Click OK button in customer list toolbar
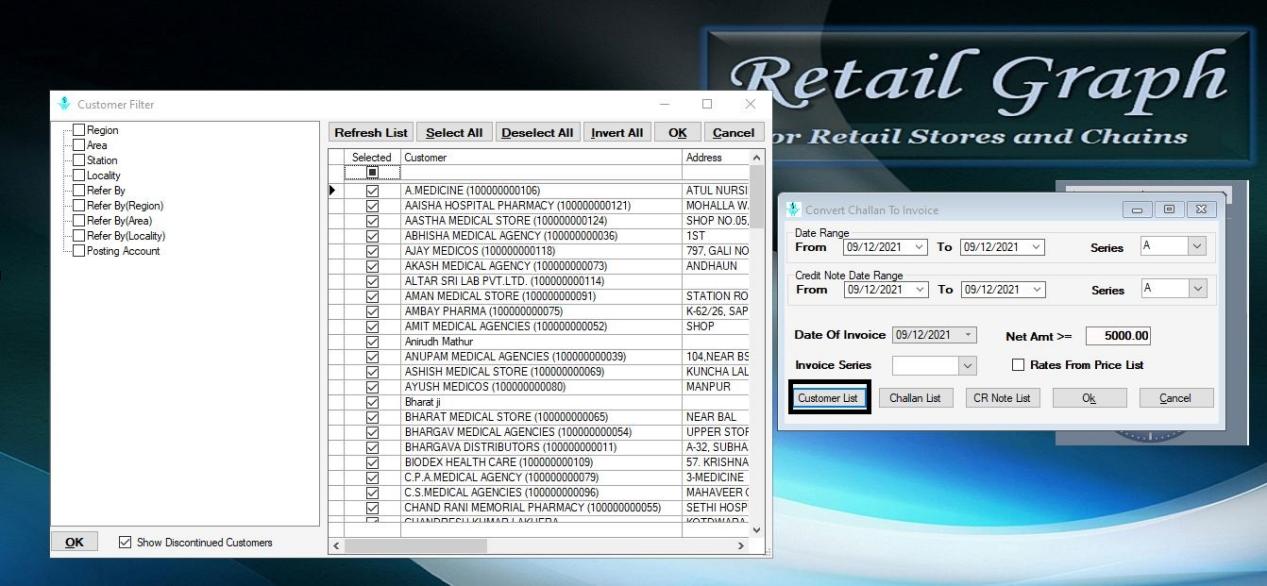This screenshot has height=586, width=1267. coord(678,132)
